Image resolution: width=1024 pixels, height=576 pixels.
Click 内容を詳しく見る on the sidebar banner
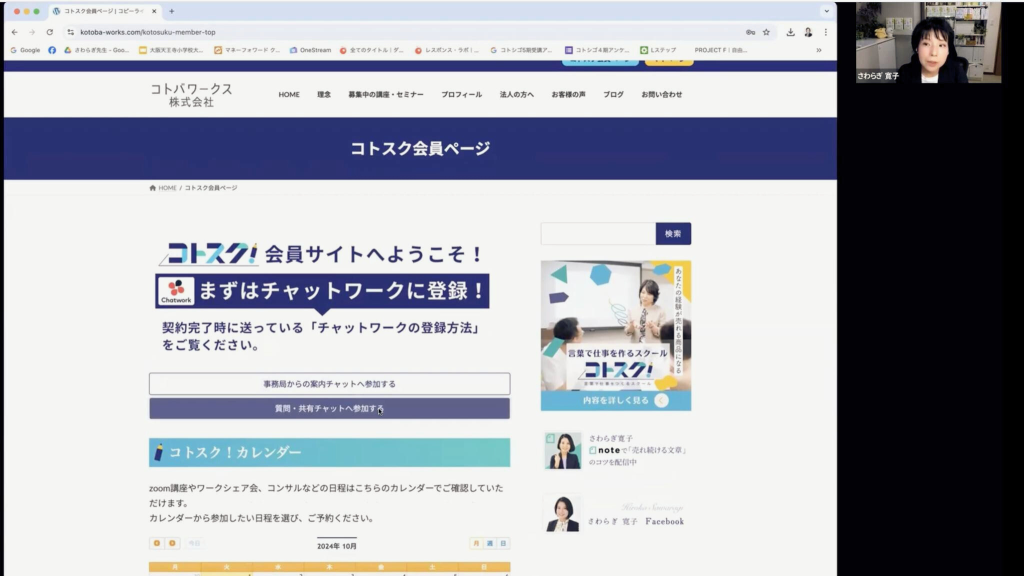pos(616,400)
